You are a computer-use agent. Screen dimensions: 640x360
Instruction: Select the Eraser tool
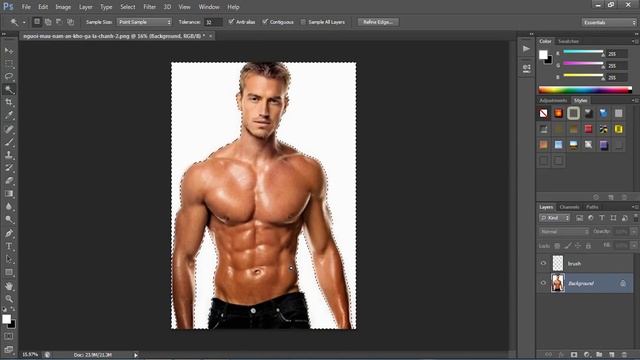click(x=9, y=180)
